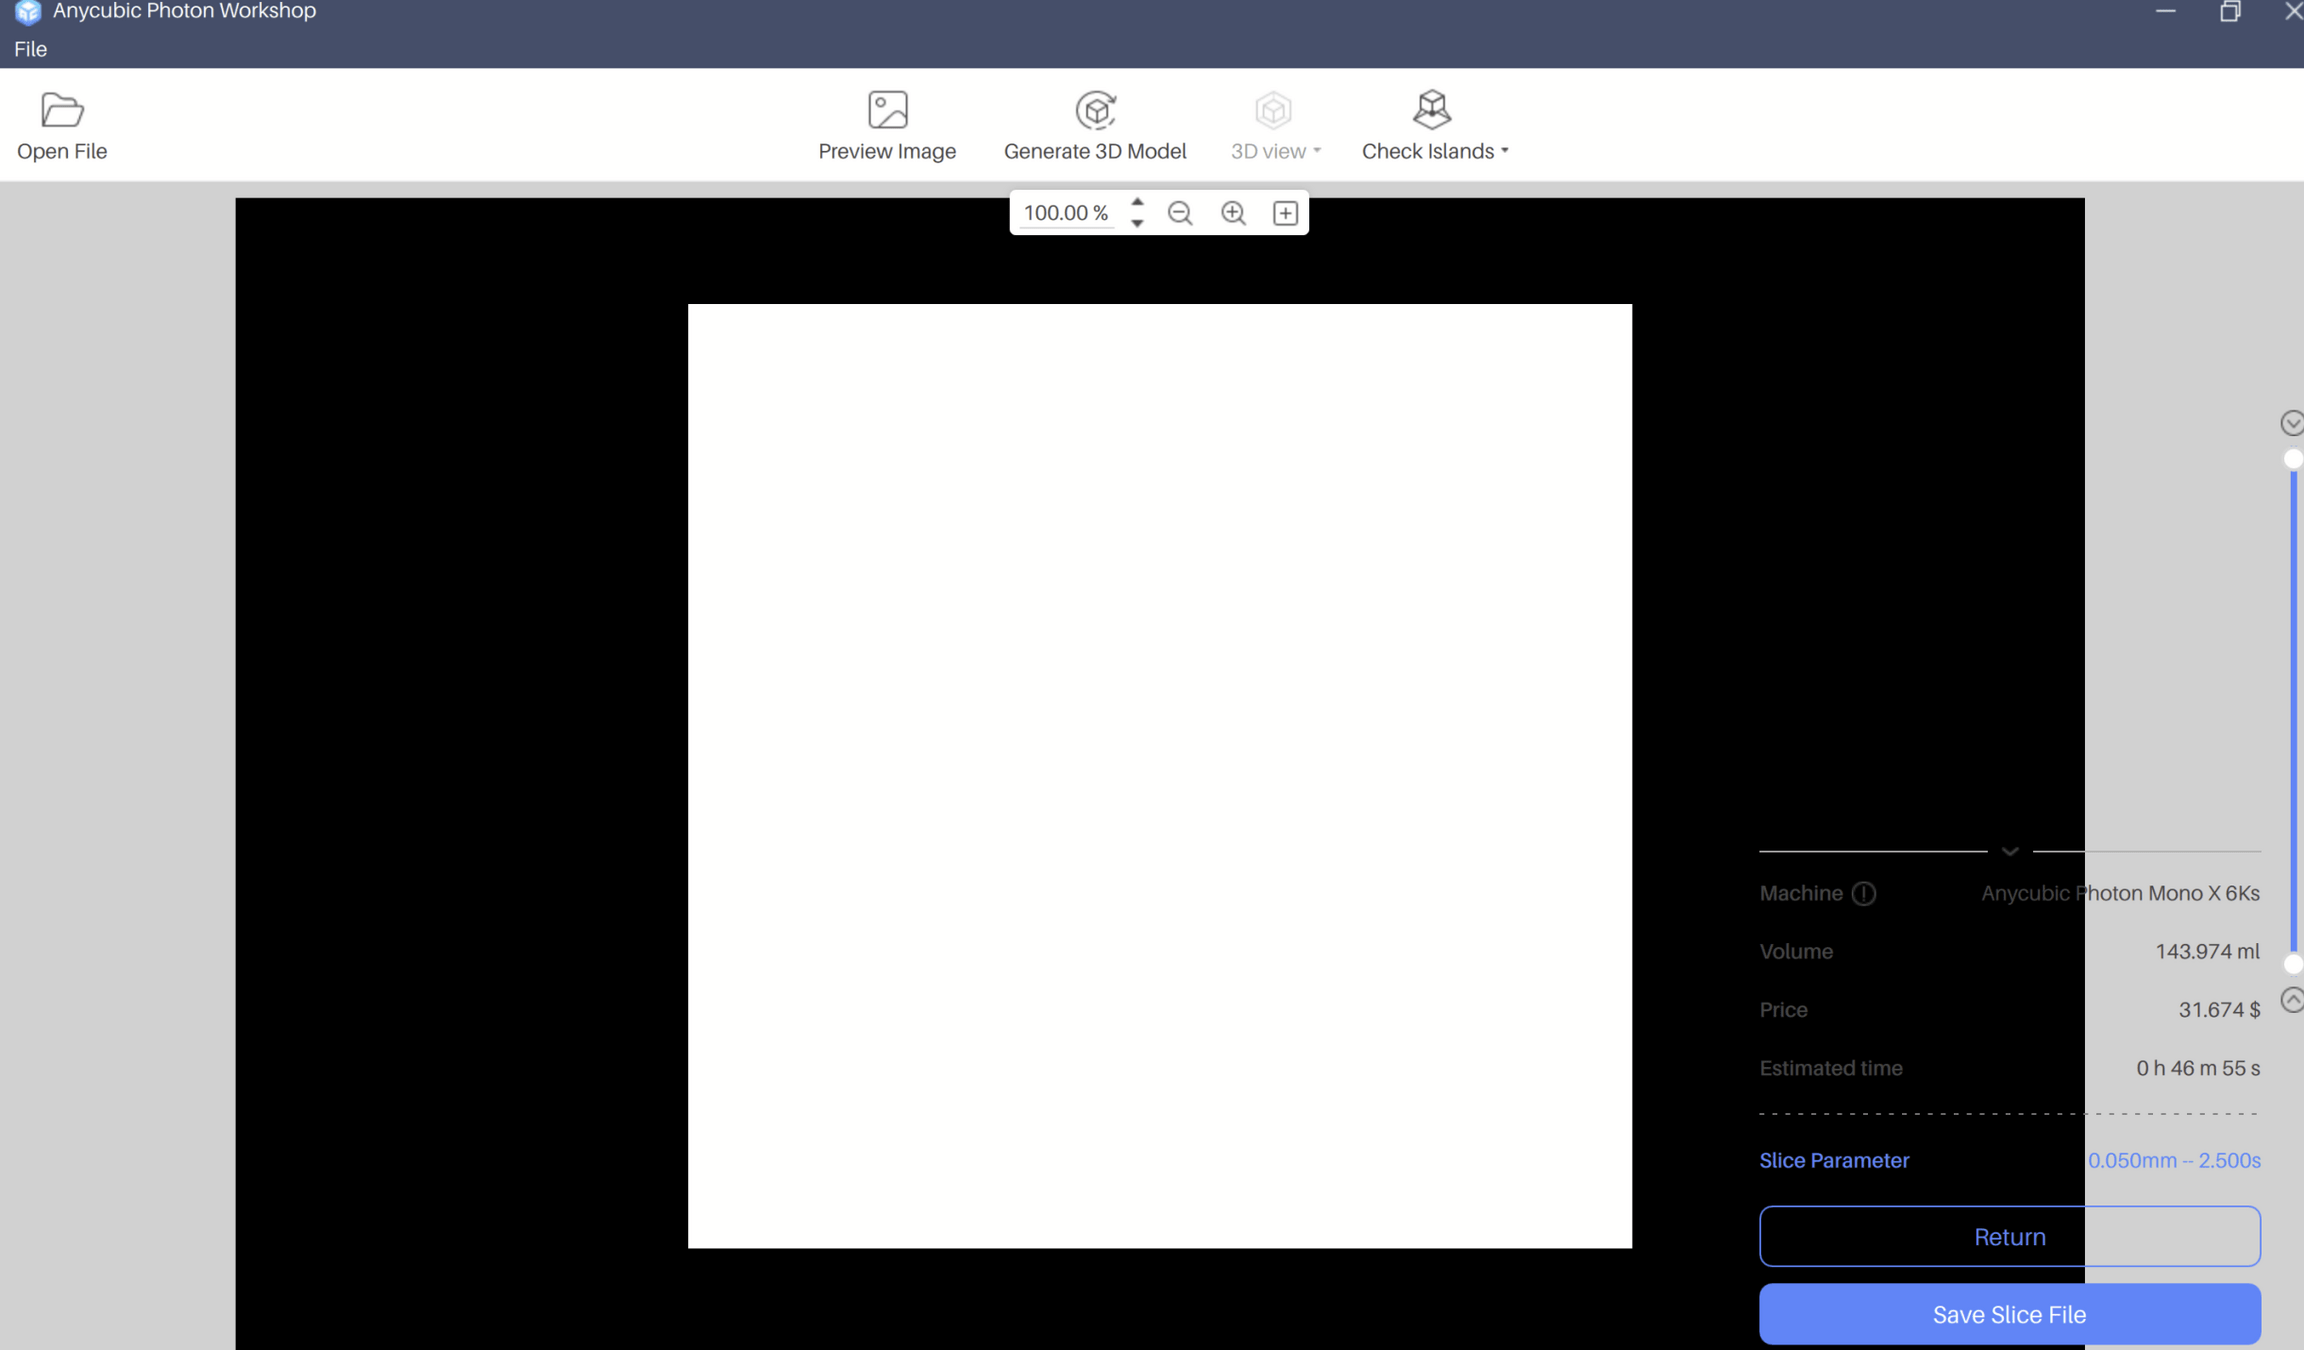Click the circled up-arrow layer button
Image resolution: width=2304 pixels, height=1350 pixels.
click(x=2292, y=1000)
